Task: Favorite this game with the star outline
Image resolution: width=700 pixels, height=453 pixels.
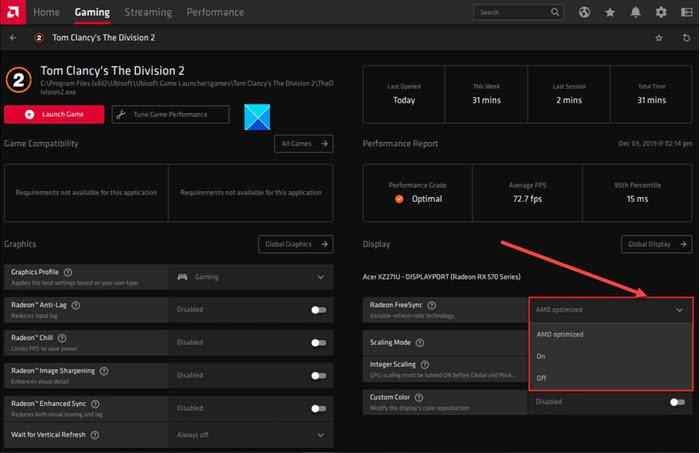Action: pos(659,38)
